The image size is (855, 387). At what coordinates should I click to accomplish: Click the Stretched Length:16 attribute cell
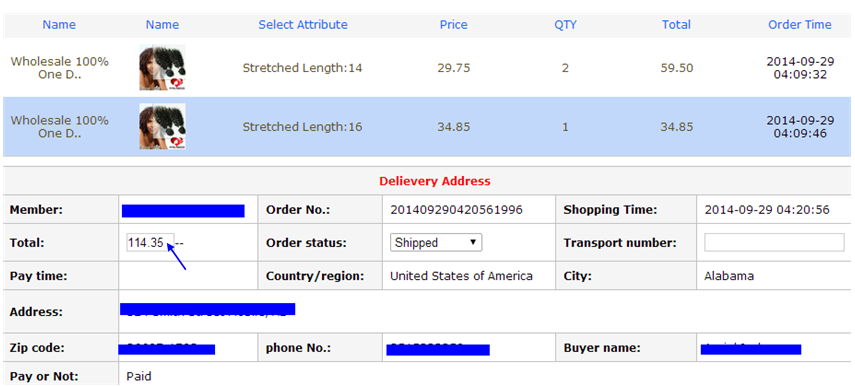(303, 127)
